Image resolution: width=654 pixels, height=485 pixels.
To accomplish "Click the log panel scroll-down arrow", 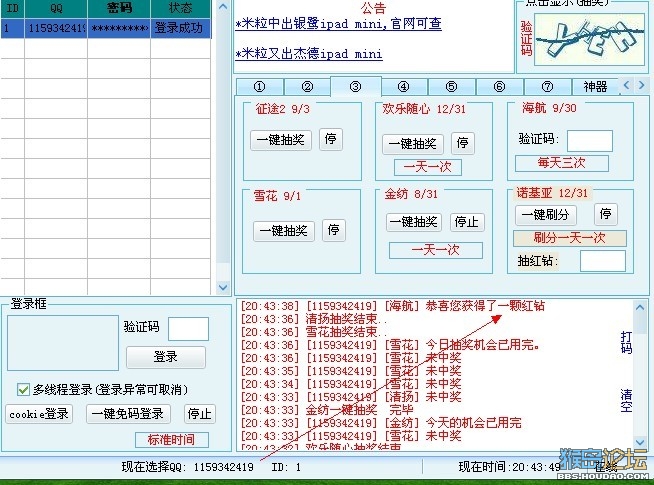I will 640,442.
